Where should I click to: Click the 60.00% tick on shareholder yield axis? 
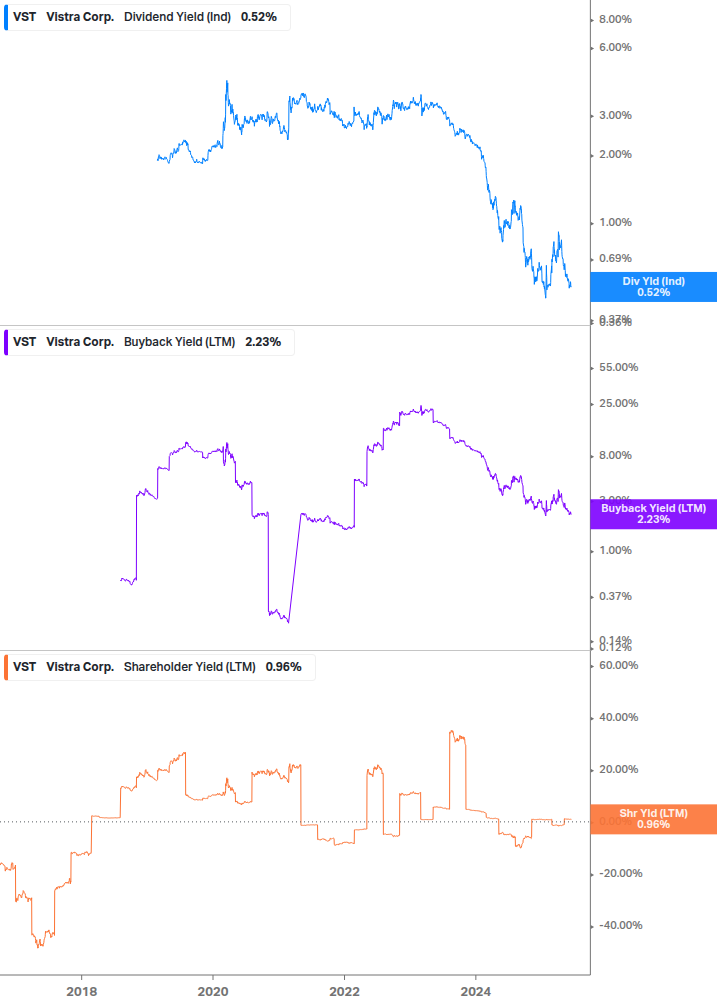[x=618, y=665]
